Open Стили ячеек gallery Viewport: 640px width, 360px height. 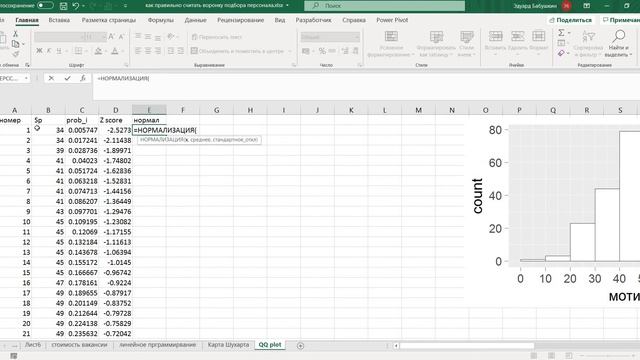coord(467,44)
